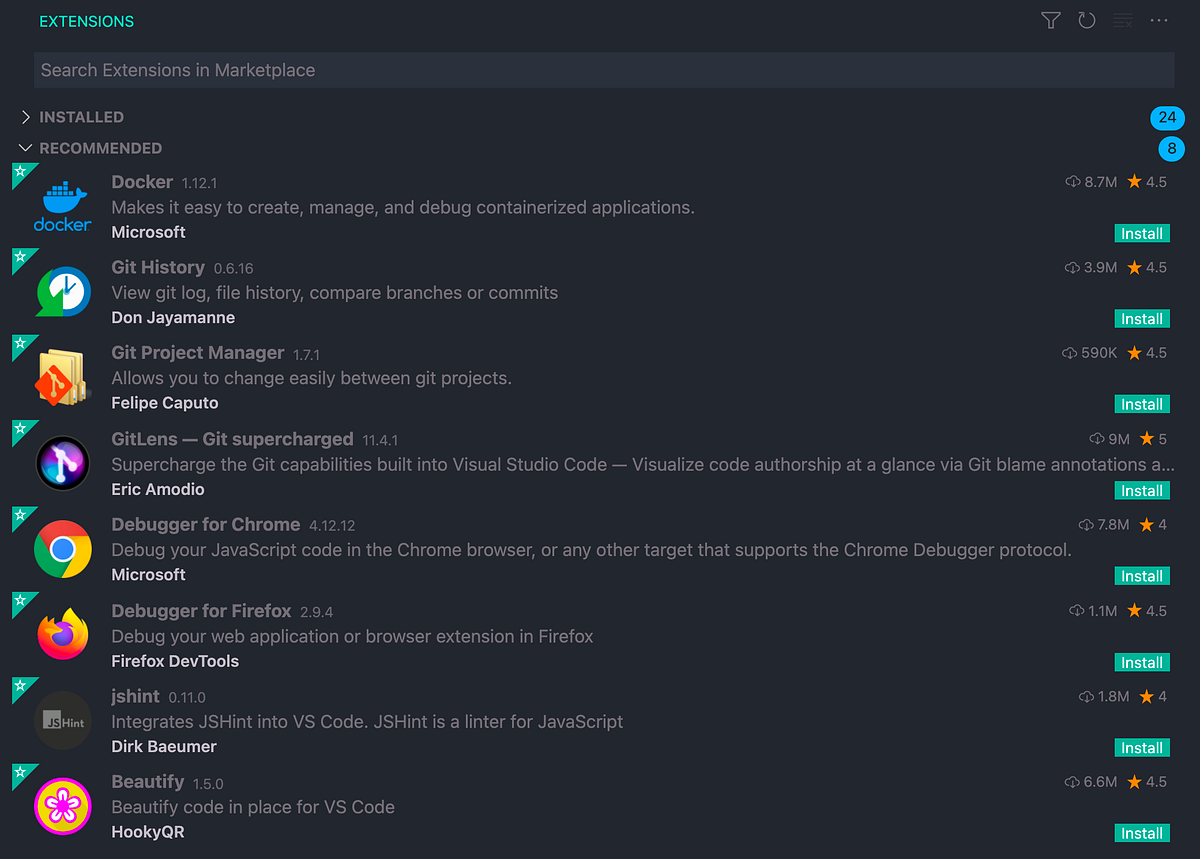Collapse the RECOMMENDED section
The width and height of the screenshot is (1200, 859).
[100, 148]
